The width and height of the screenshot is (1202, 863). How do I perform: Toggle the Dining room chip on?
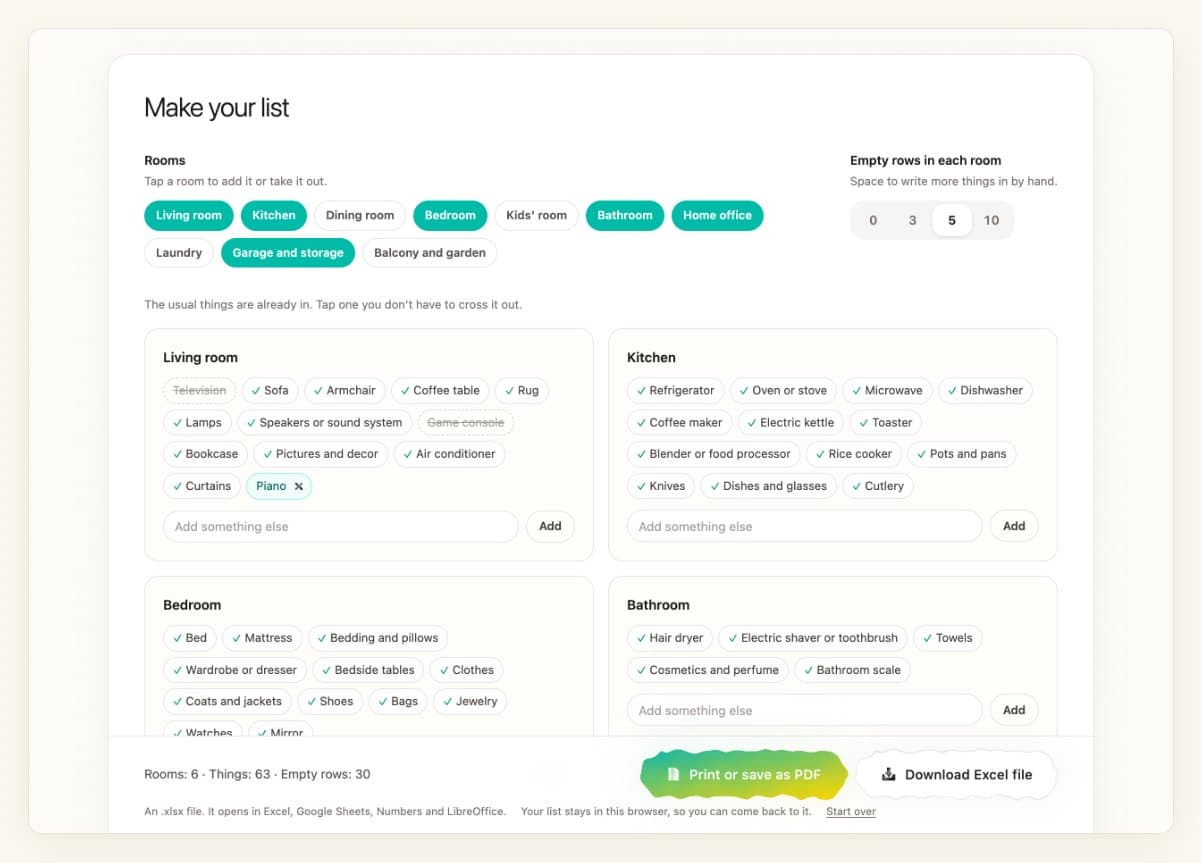click(x=360, y=215)
